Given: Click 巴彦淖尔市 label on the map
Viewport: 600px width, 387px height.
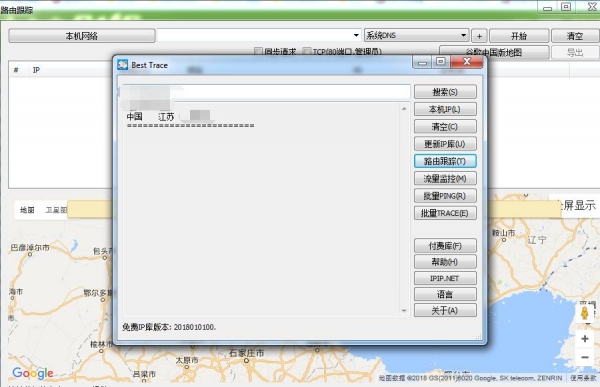Looking at the screenshot, I should tap(30, 247).
